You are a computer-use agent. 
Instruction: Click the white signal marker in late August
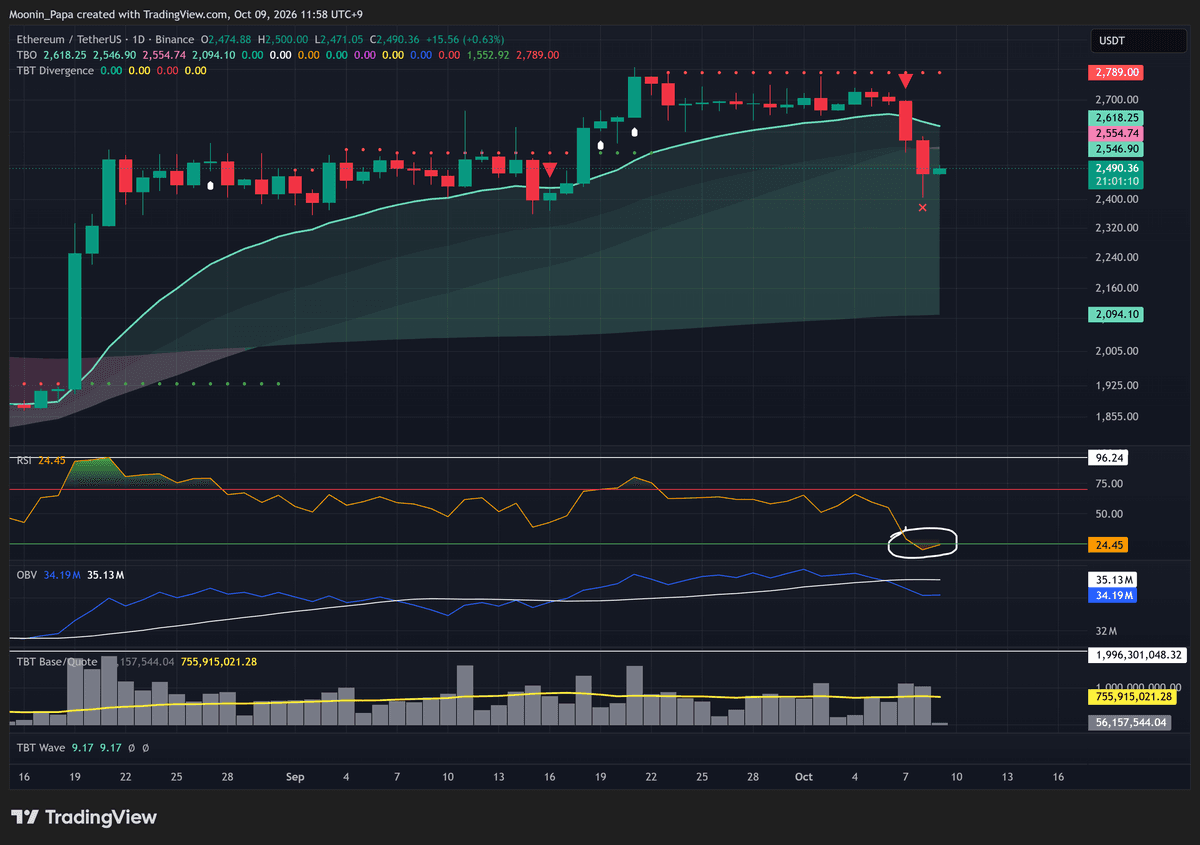coord(210,185)
